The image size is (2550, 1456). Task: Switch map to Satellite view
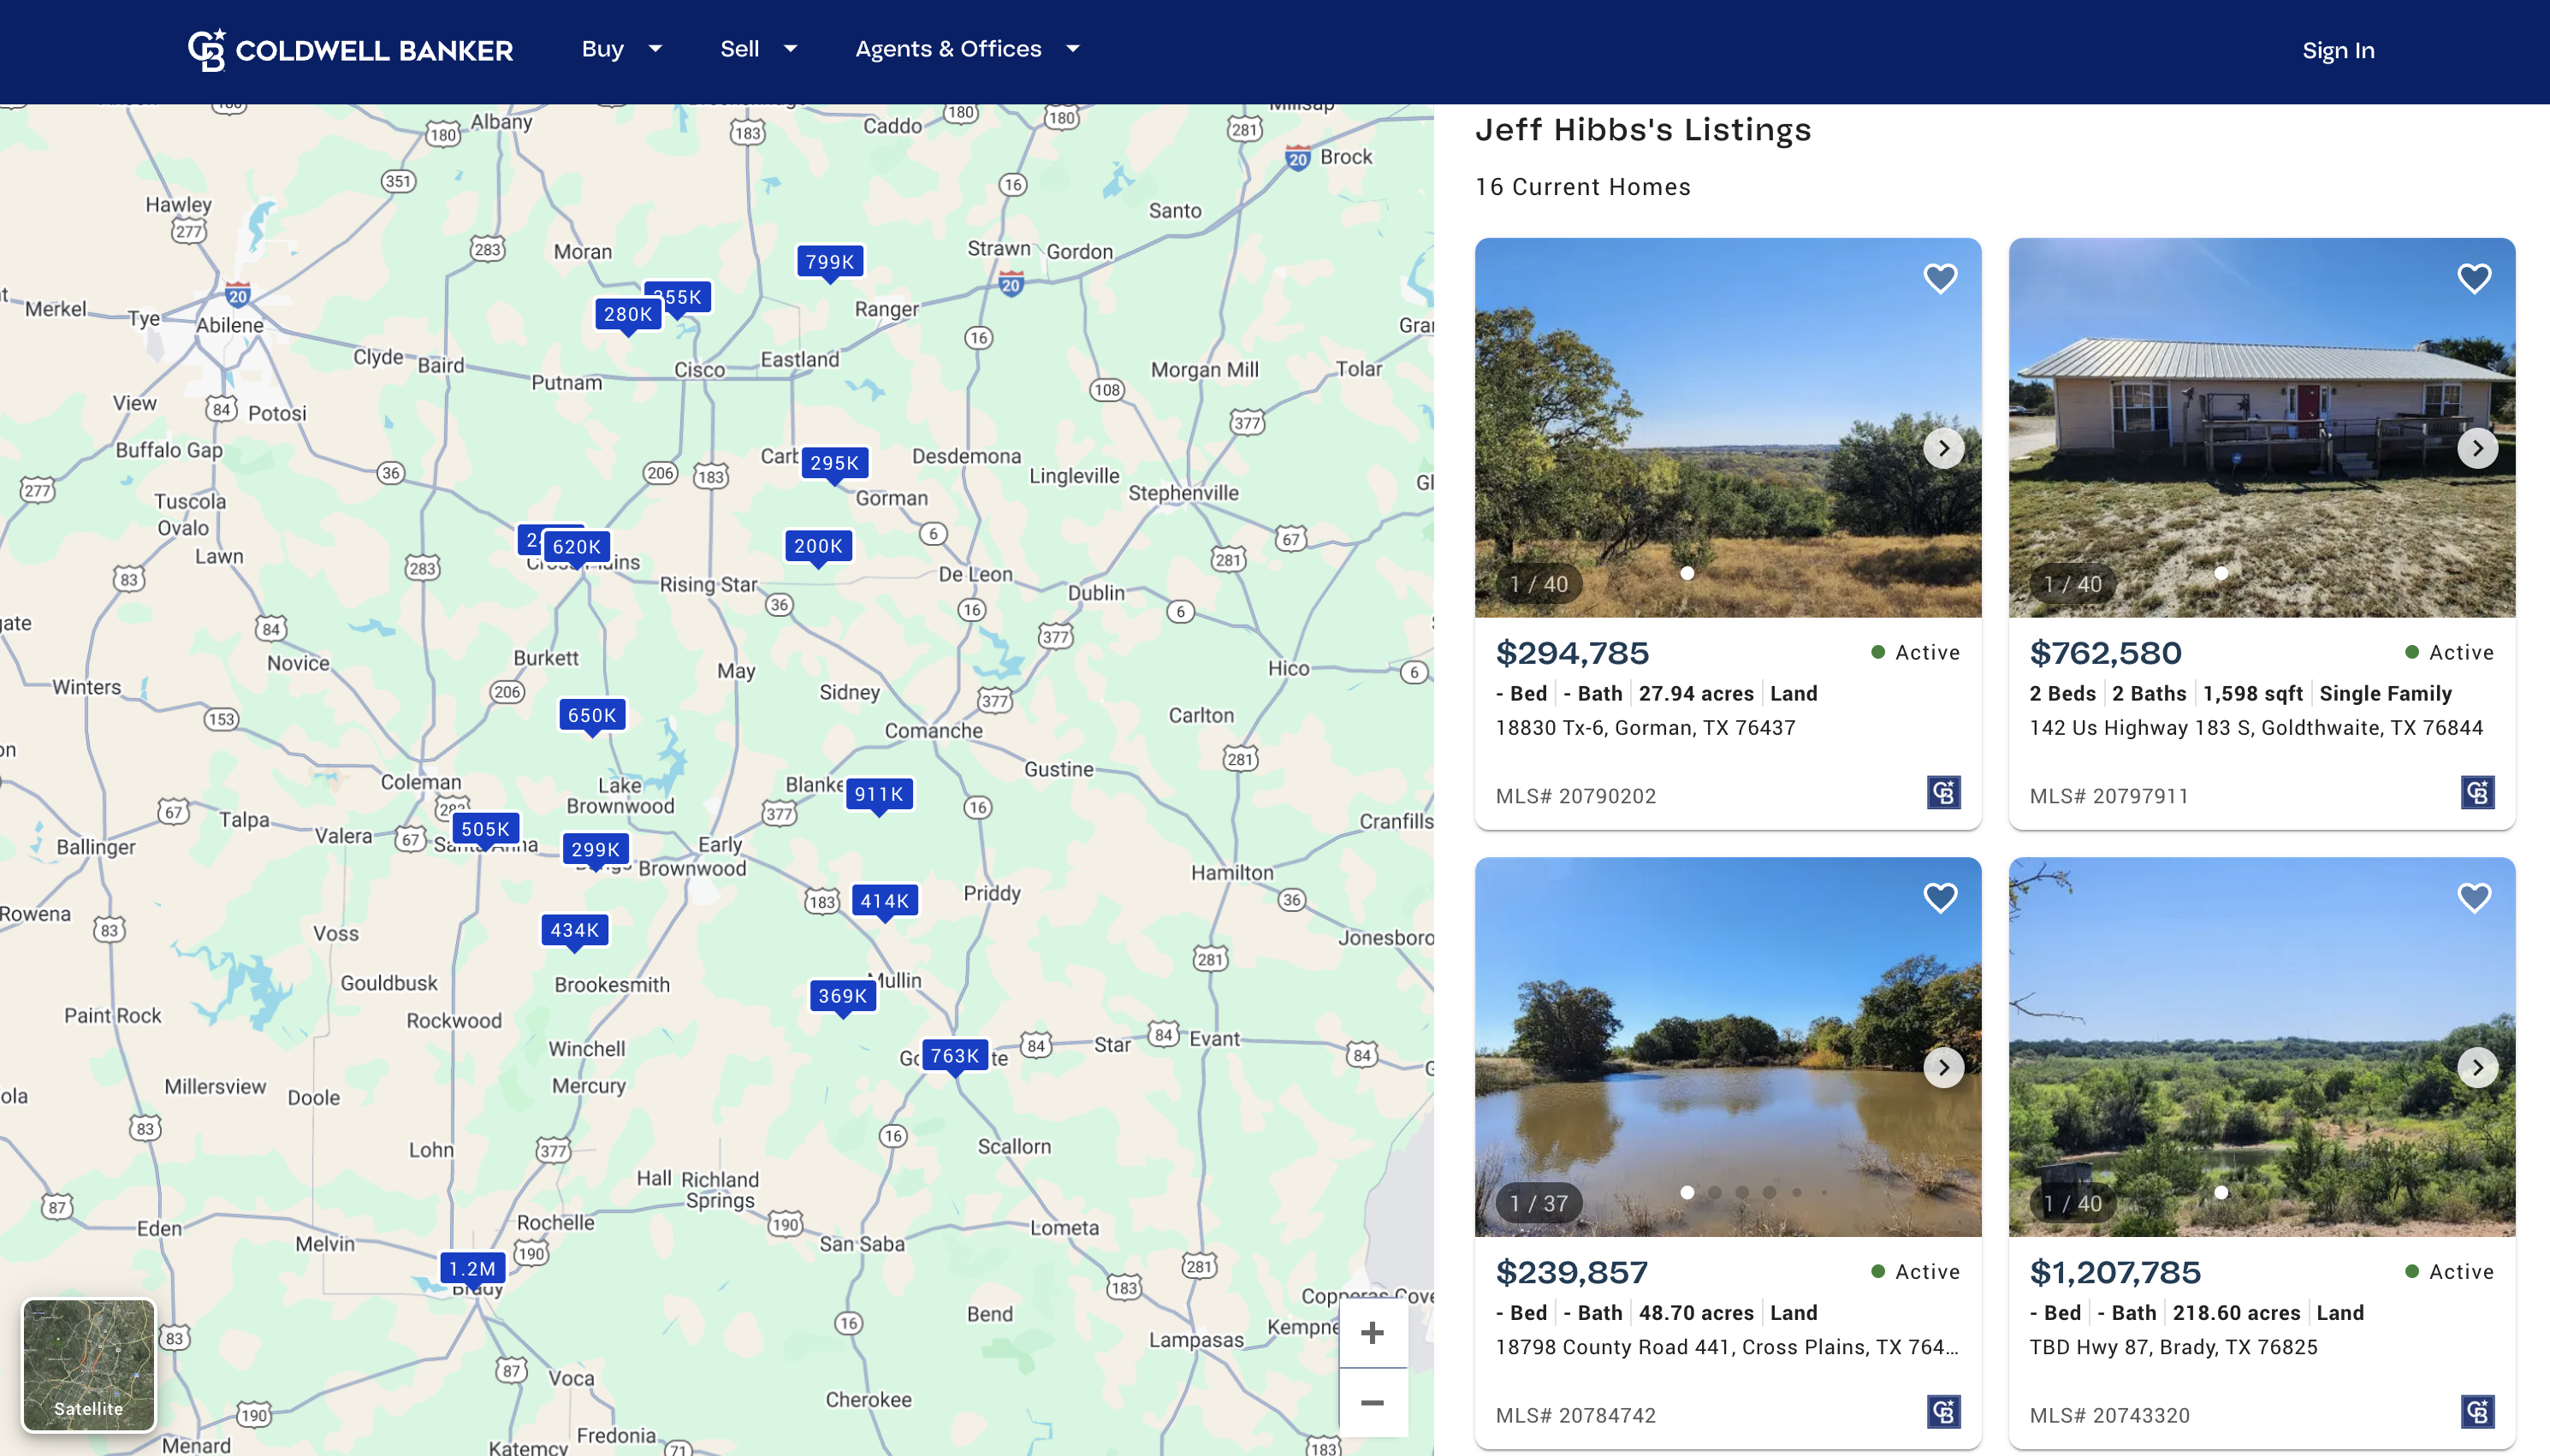click(x=89, y=1365)
